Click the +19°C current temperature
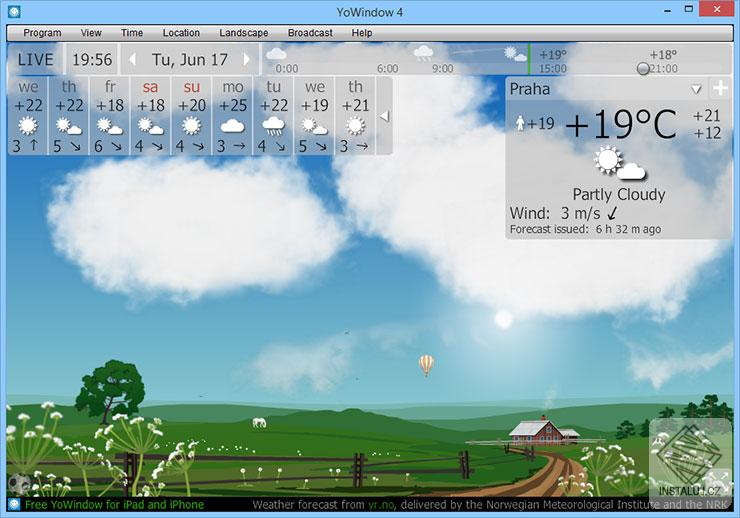Image resolution: width=740 pixels, height=518 pixels. [x=622, y=125]
